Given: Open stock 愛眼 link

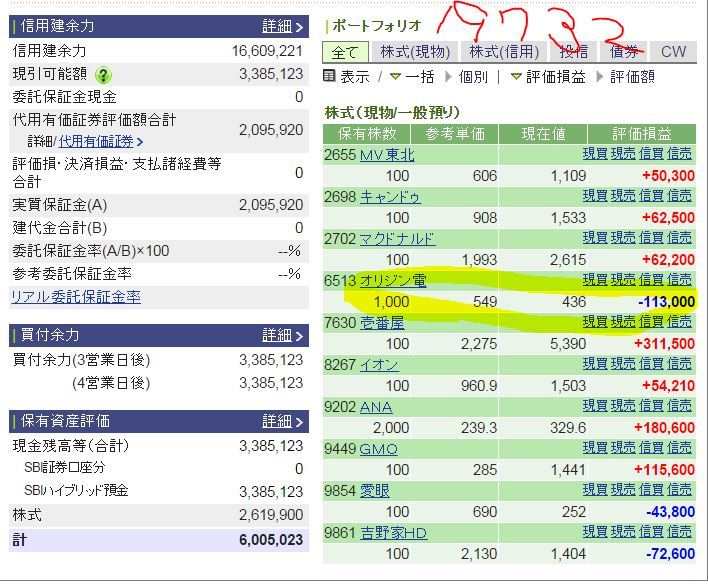Looking at the screenshot, I should click(x=375, y=491).
